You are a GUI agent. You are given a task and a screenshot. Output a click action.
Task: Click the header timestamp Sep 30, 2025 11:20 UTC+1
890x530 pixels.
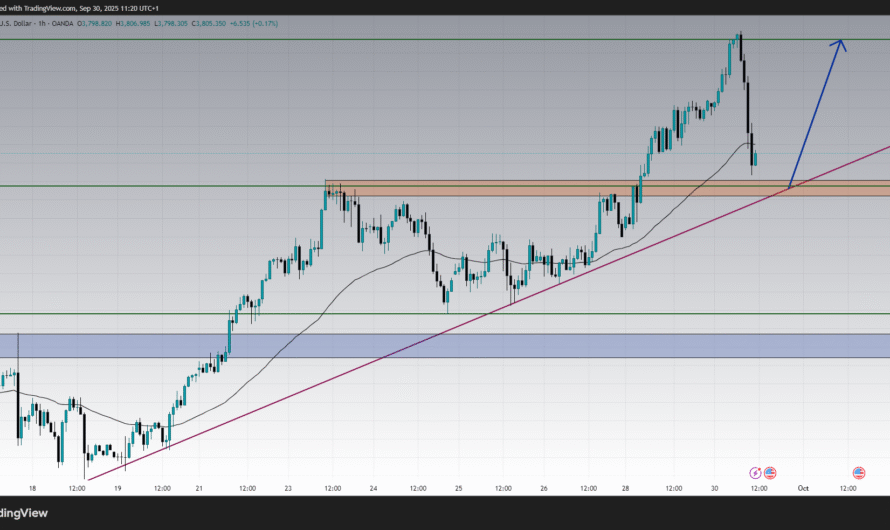(x=119, y=9)
